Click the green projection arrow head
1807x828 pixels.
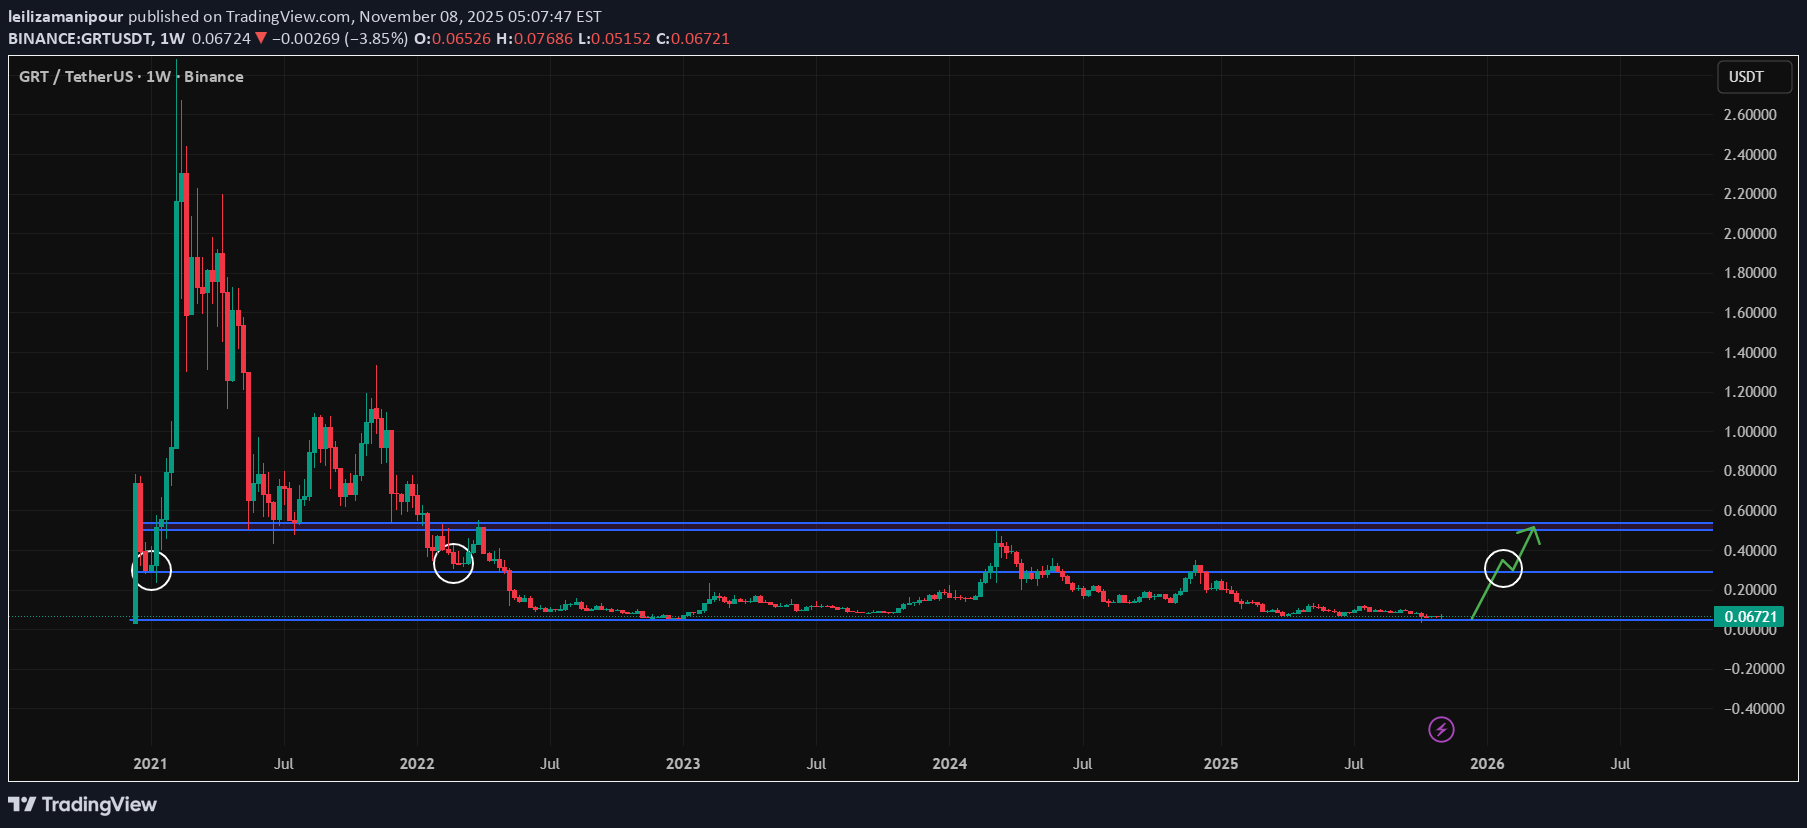click(1532, 530)
